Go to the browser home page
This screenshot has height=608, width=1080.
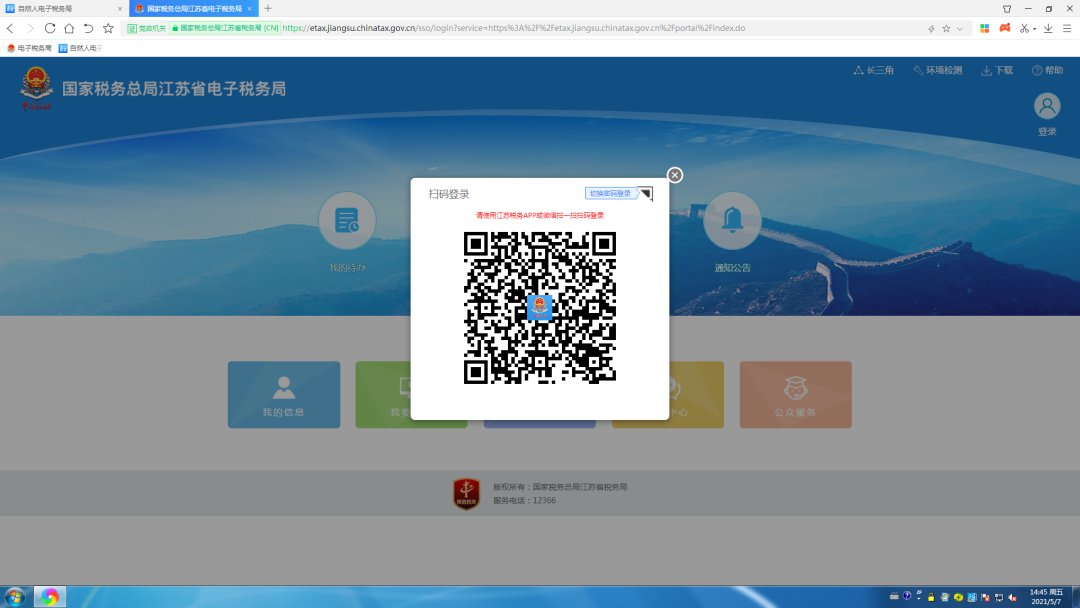[x=69, y=28]
